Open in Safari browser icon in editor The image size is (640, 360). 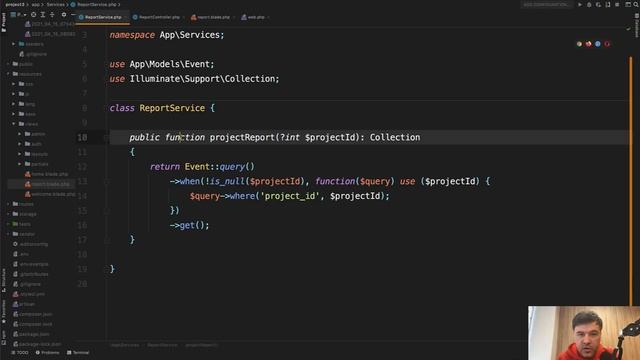[598, 44]
